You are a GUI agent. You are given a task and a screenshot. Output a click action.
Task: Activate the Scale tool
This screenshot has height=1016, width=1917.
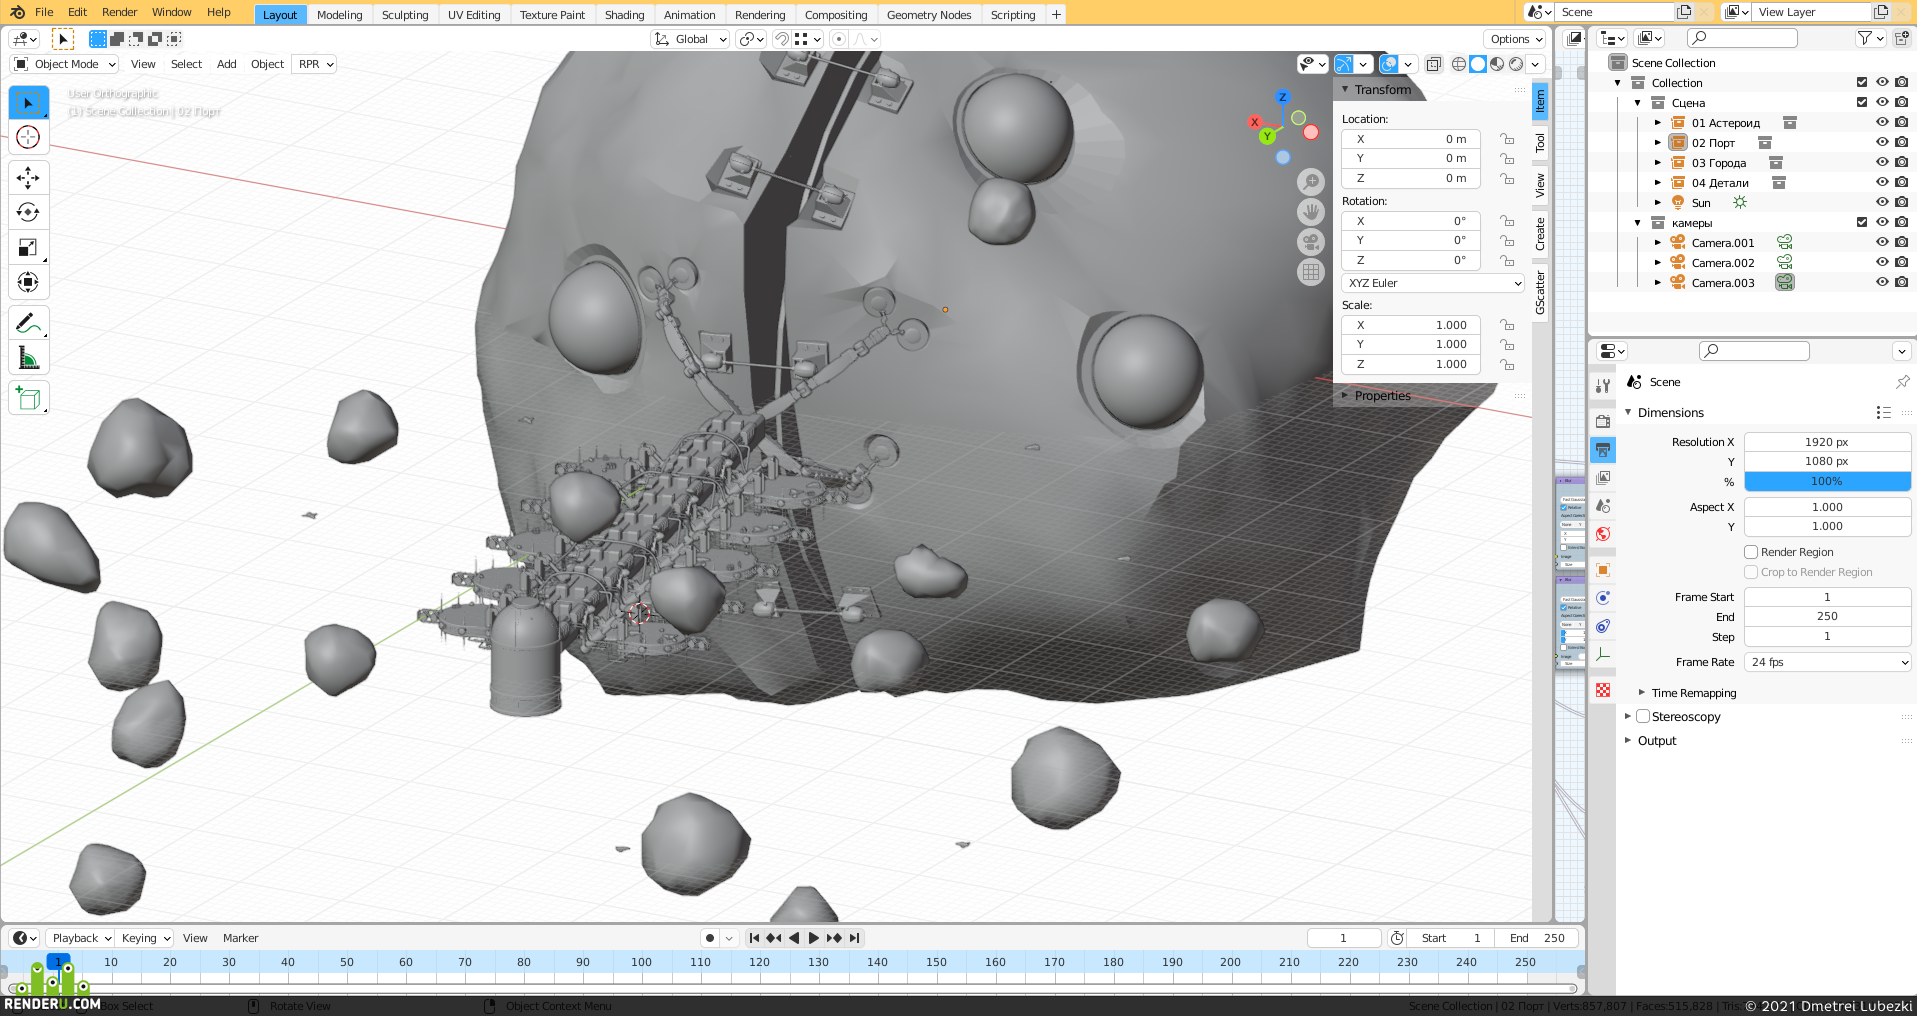point(28,247)
